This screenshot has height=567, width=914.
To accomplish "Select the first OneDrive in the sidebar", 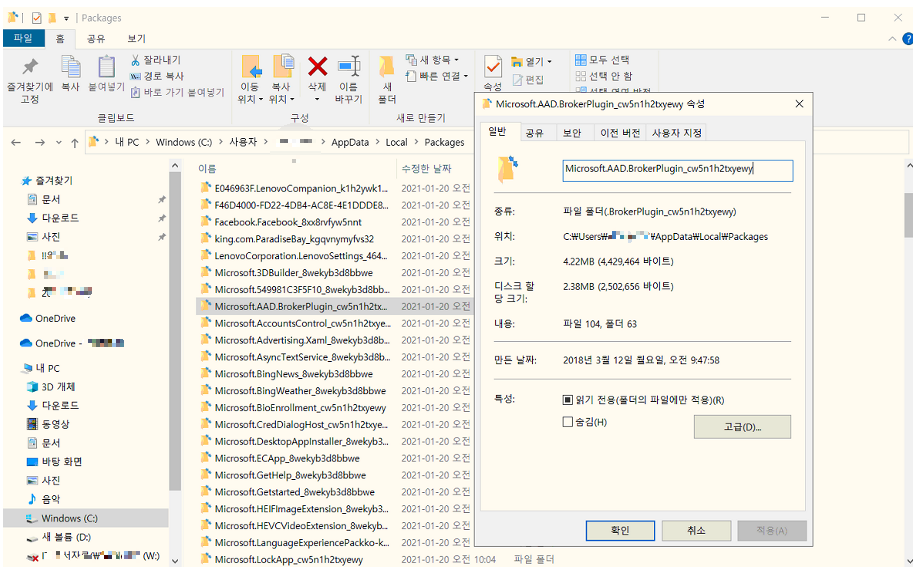I will [x=55, y=318].
